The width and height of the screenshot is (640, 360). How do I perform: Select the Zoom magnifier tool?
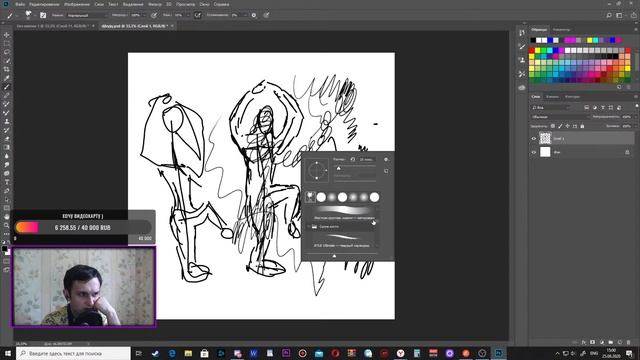(7, 225)
